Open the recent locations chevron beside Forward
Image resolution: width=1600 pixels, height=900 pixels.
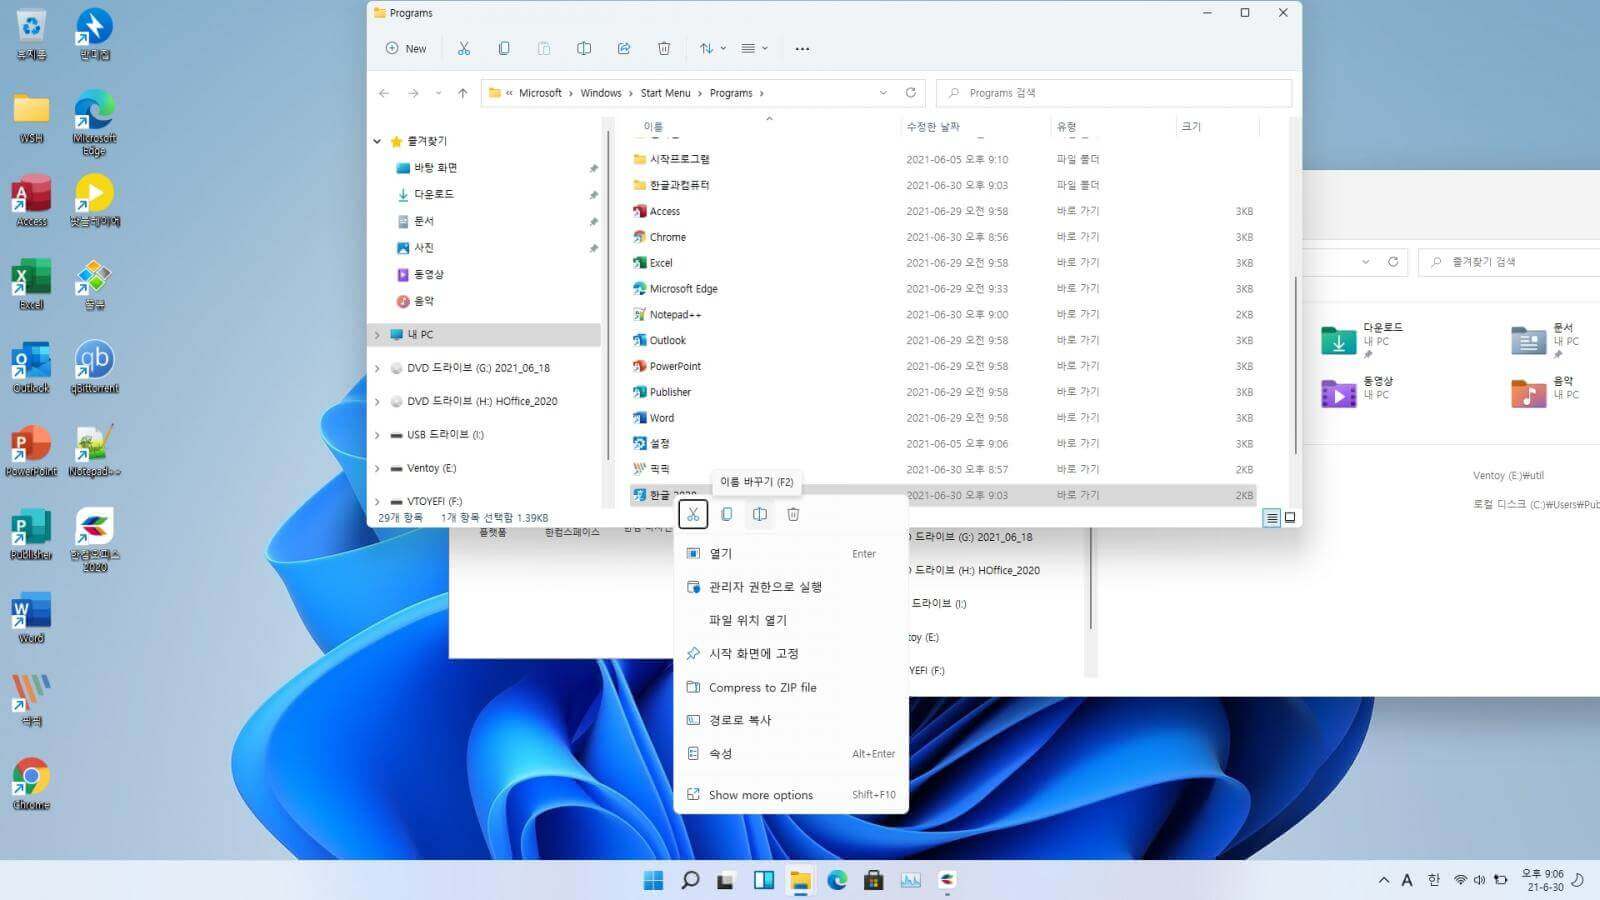pos(438,93)
